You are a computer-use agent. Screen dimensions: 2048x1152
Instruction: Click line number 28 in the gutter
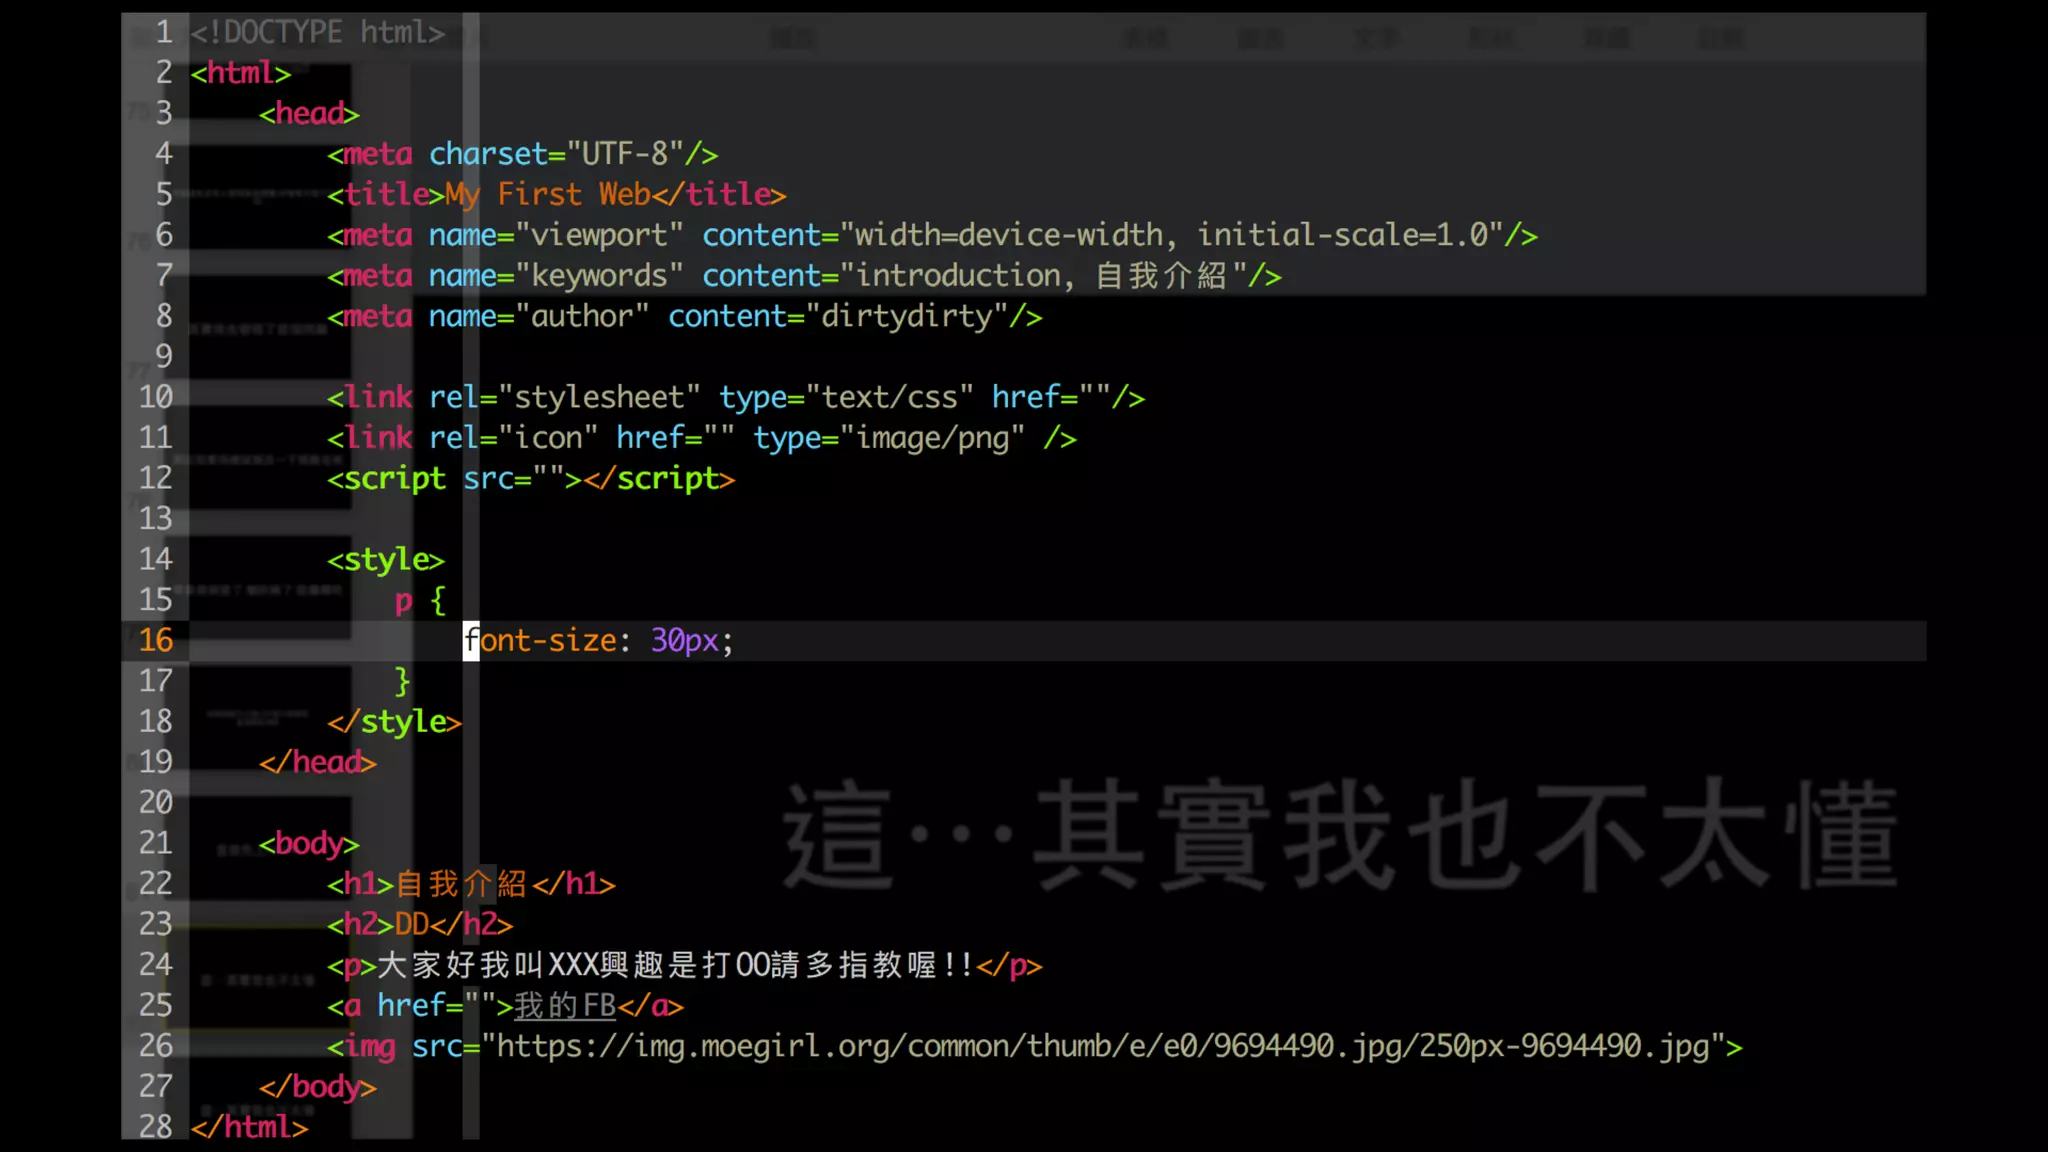tap(156, 1127)
